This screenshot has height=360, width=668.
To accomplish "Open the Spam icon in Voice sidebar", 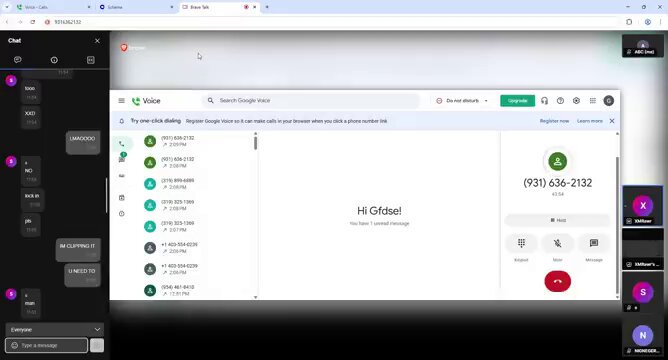I will (122, 213).
